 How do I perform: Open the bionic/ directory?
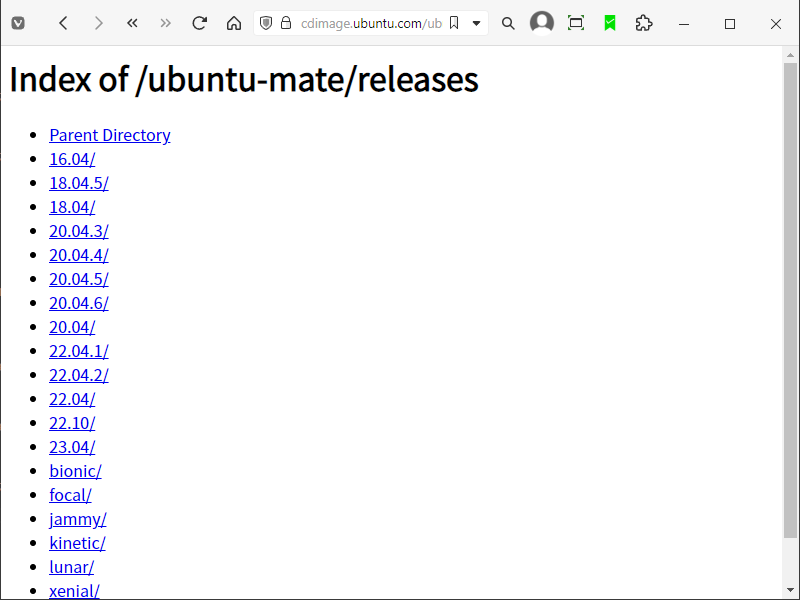(x=76, y=471)
